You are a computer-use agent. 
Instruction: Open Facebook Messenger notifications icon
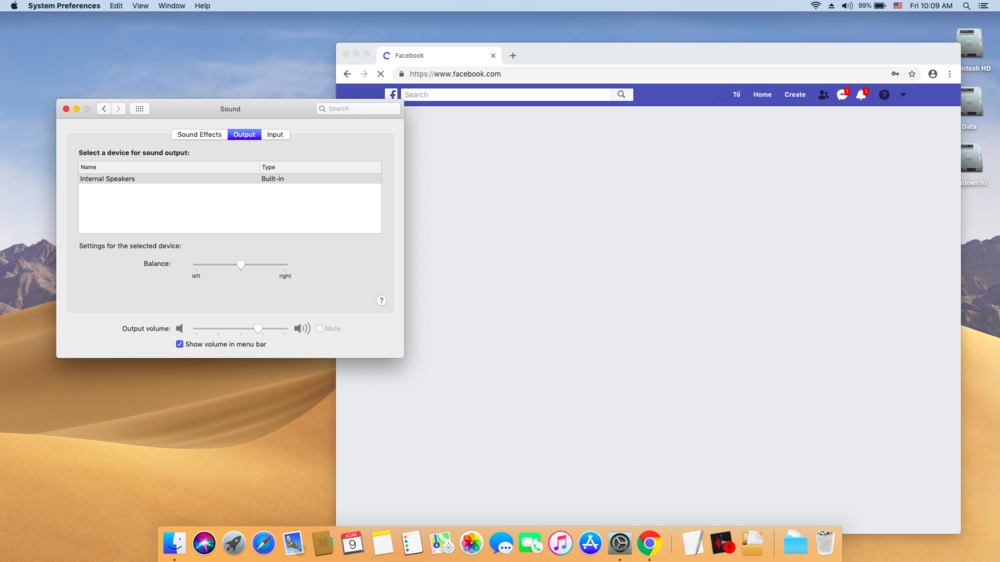coord(841,94)
